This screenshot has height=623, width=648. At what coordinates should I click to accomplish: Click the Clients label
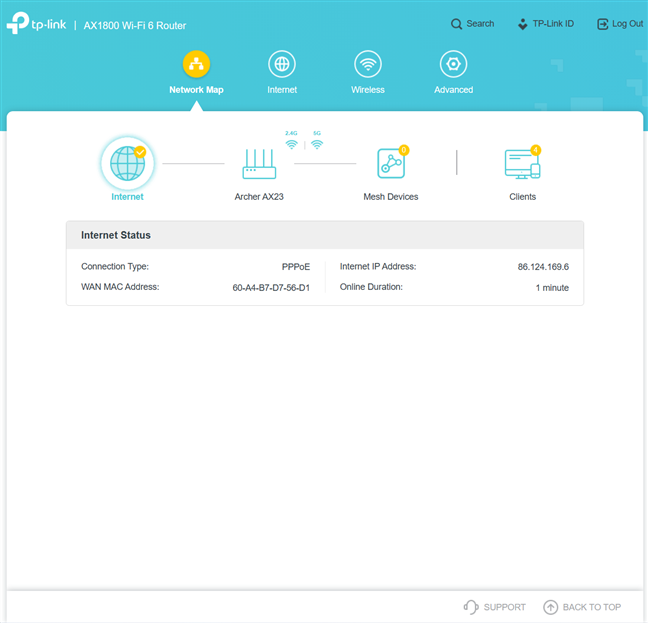pyautogui.click(x=522, y=197)
